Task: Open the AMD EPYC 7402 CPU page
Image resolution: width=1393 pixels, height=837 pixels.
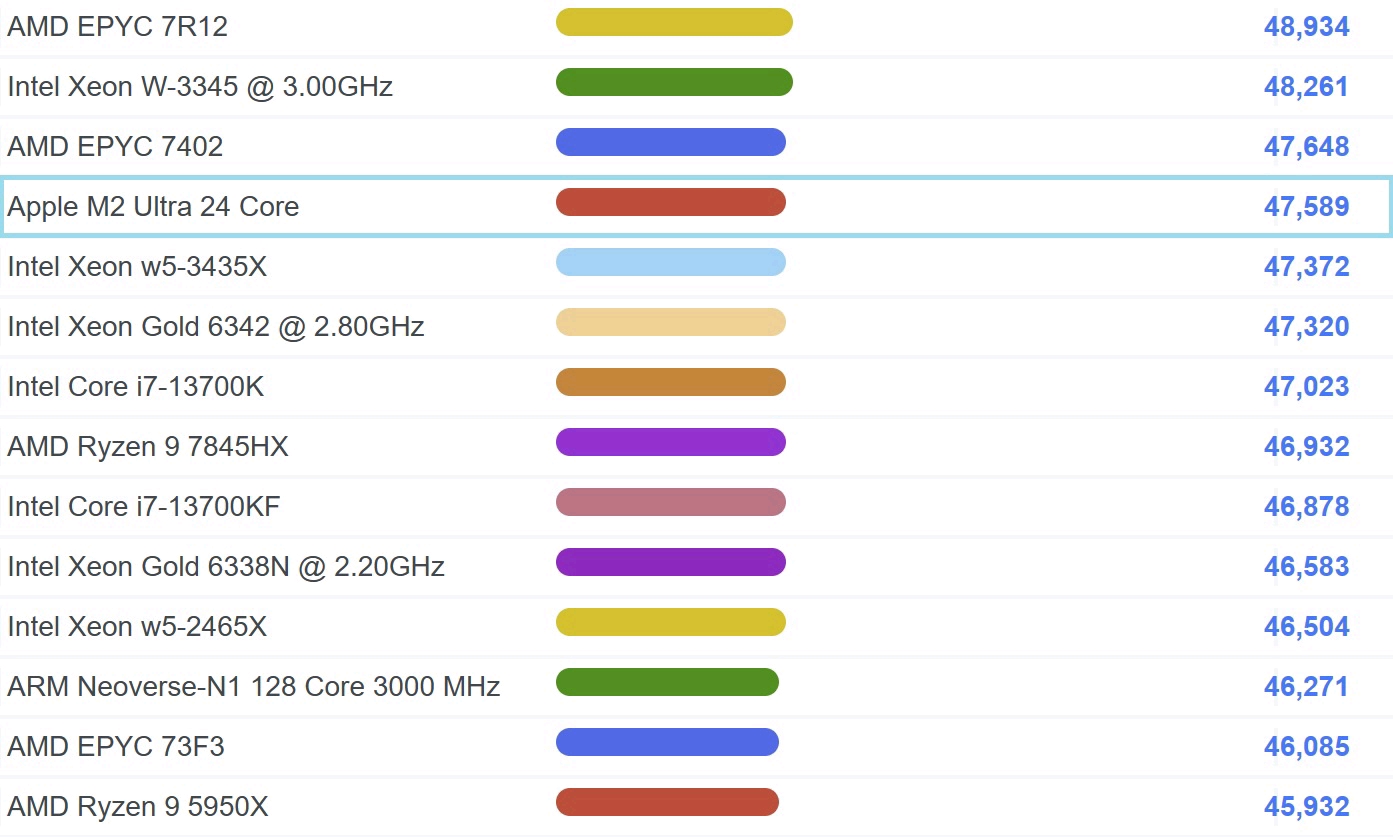Action: 115,147
